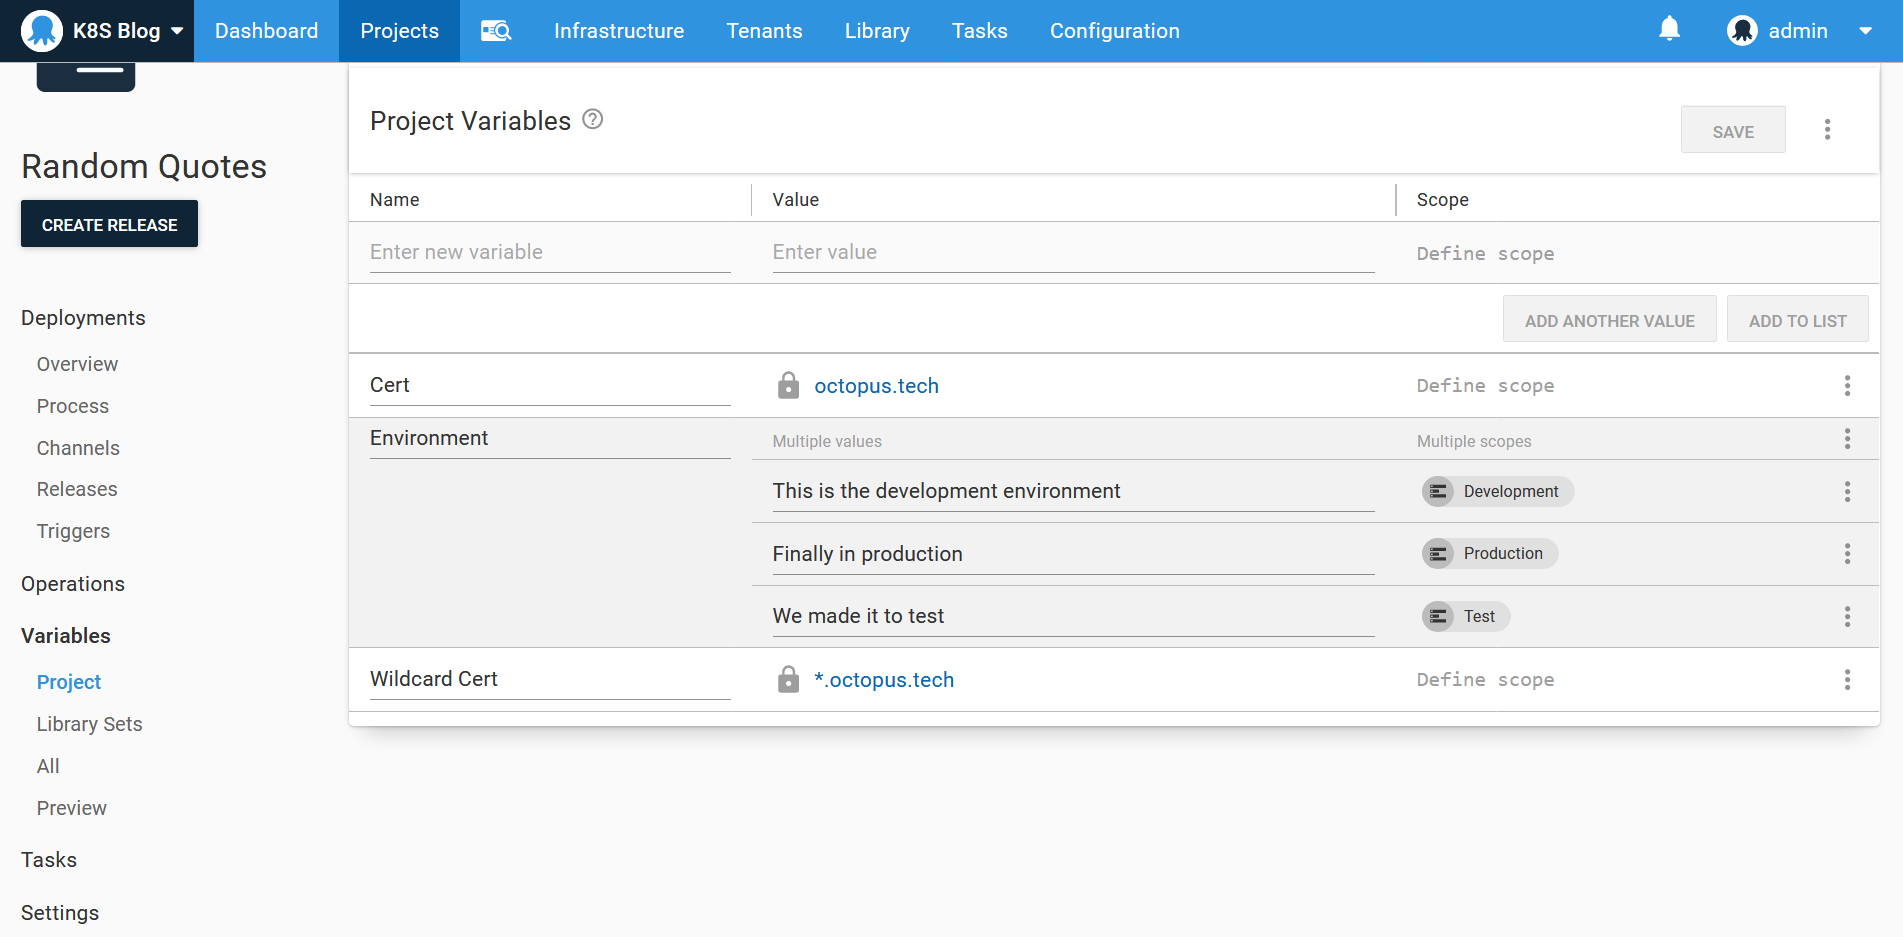The image size is (1903, 937).
Task: Open Define scope for the Cert variable
Action: 1485,386
